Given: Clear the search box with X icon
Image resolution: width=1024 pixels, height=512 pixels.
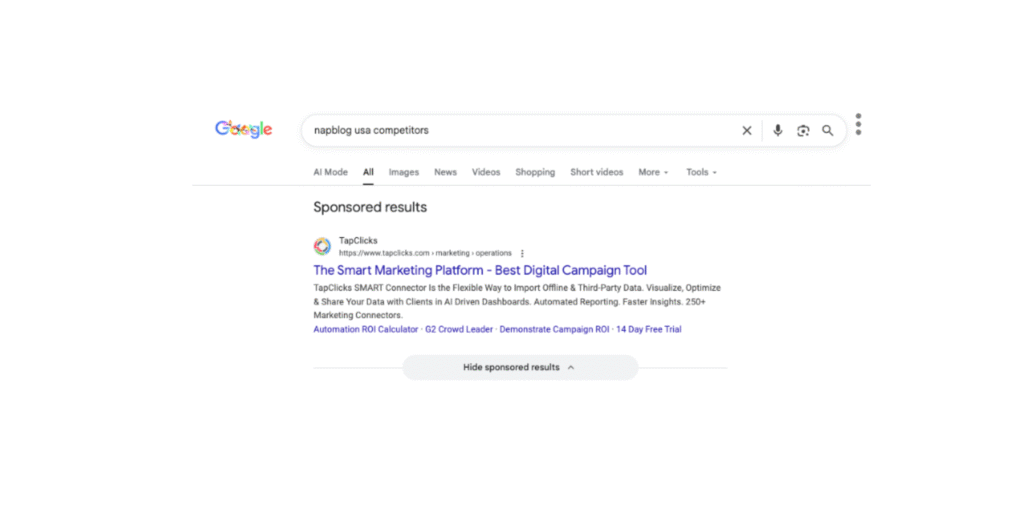Looking at the screenshot, I should pyautogui.click(x=746, y=130).
